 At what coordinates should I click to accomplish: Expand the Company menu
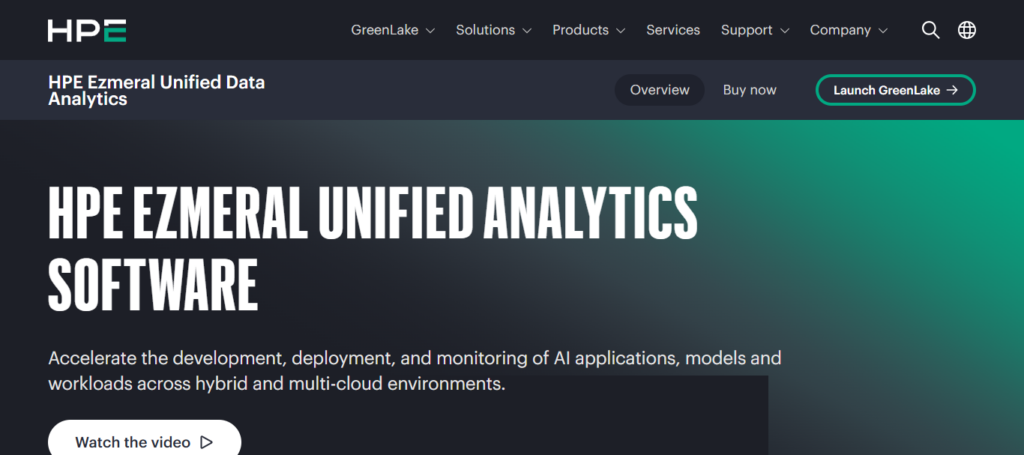click(848, 30)
